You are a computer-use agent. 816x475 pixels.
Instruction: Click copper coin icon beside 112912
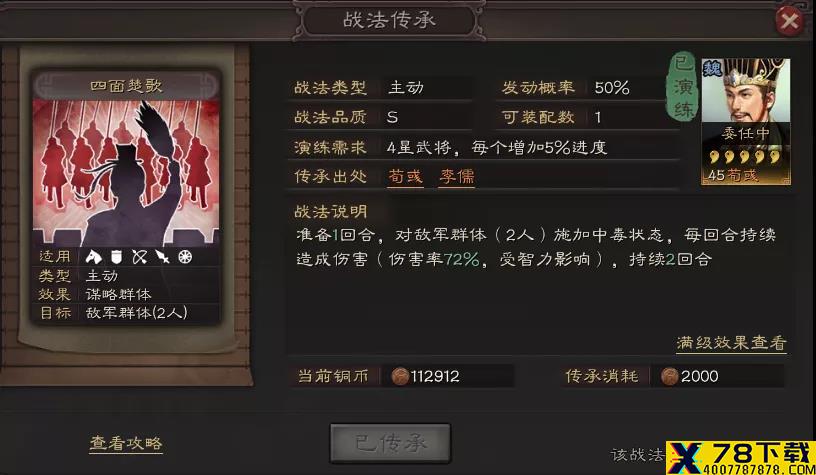[400, 376]
